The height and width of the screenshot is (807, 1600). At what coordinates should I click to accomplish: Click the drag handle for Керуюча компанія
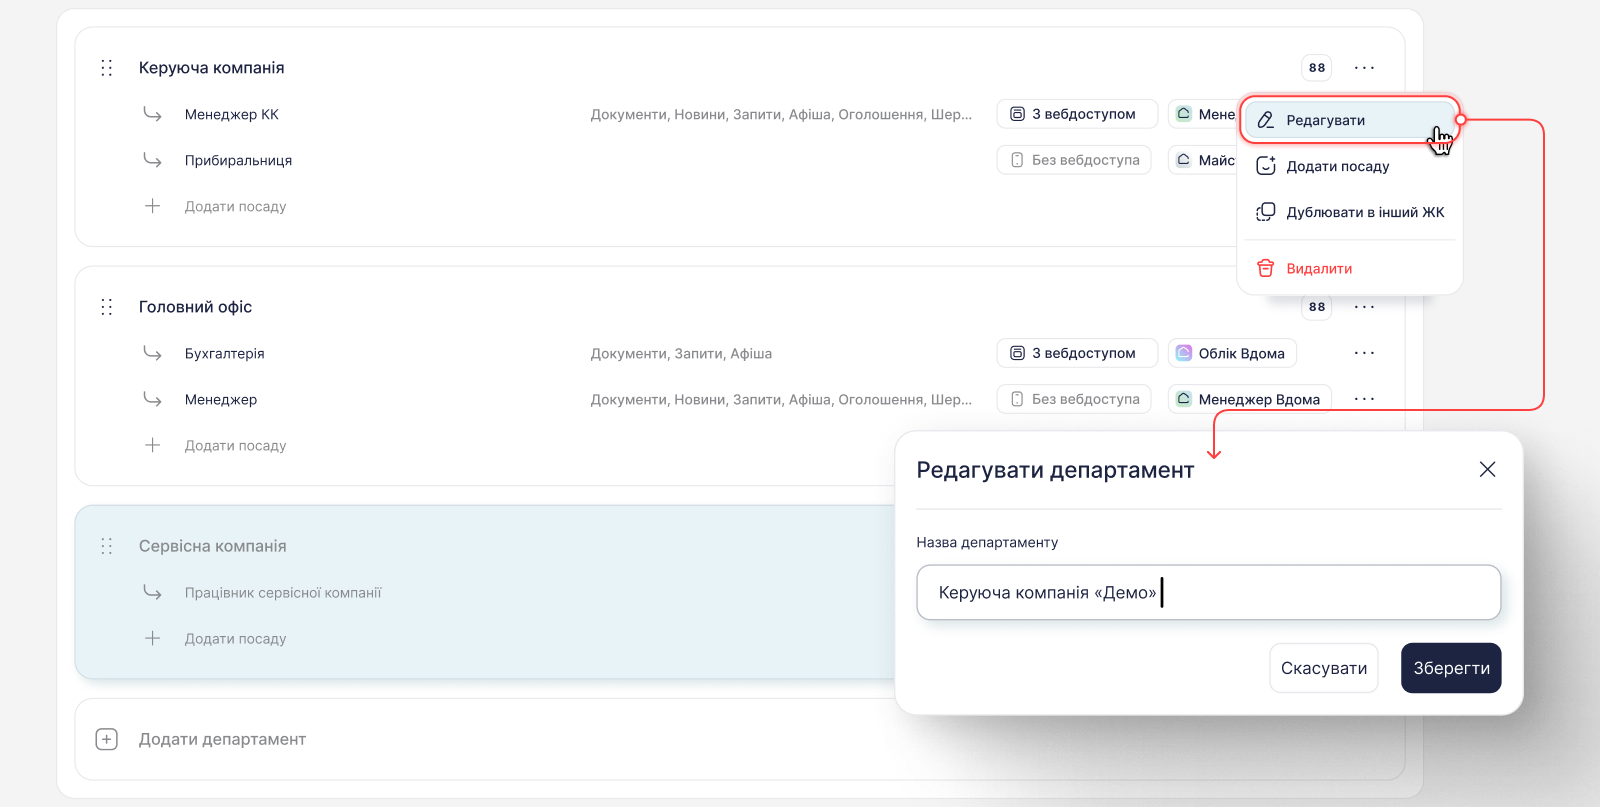(x=107, y=68)
